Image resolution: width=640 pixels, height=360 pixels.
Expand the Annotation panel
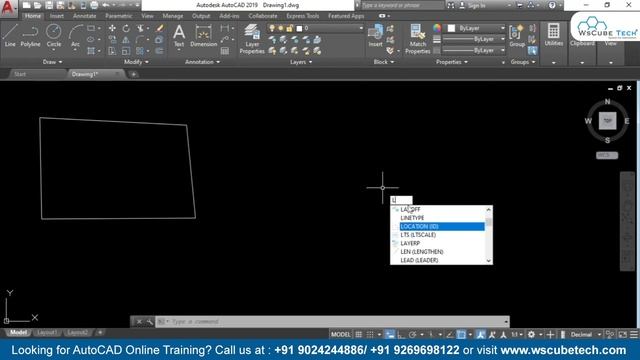pyautogui.click(x=202, y=62)
